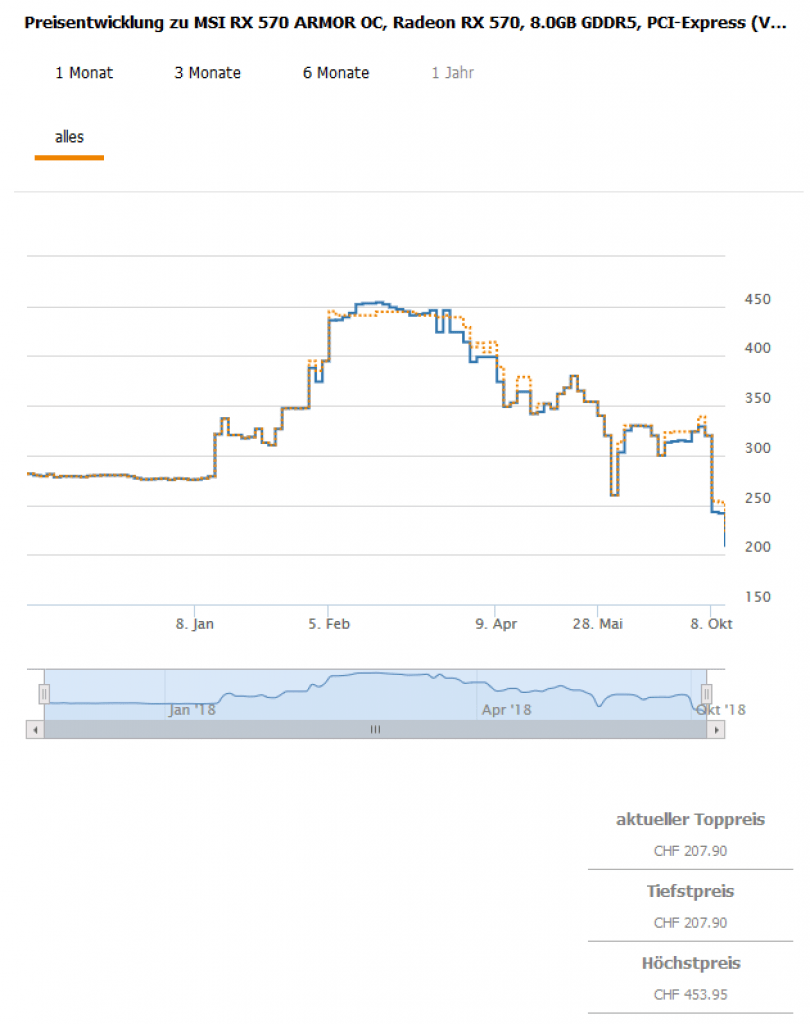Click the scrollbar left arrow
Screen dimensions: 810x1024
[x=36, y=730]
